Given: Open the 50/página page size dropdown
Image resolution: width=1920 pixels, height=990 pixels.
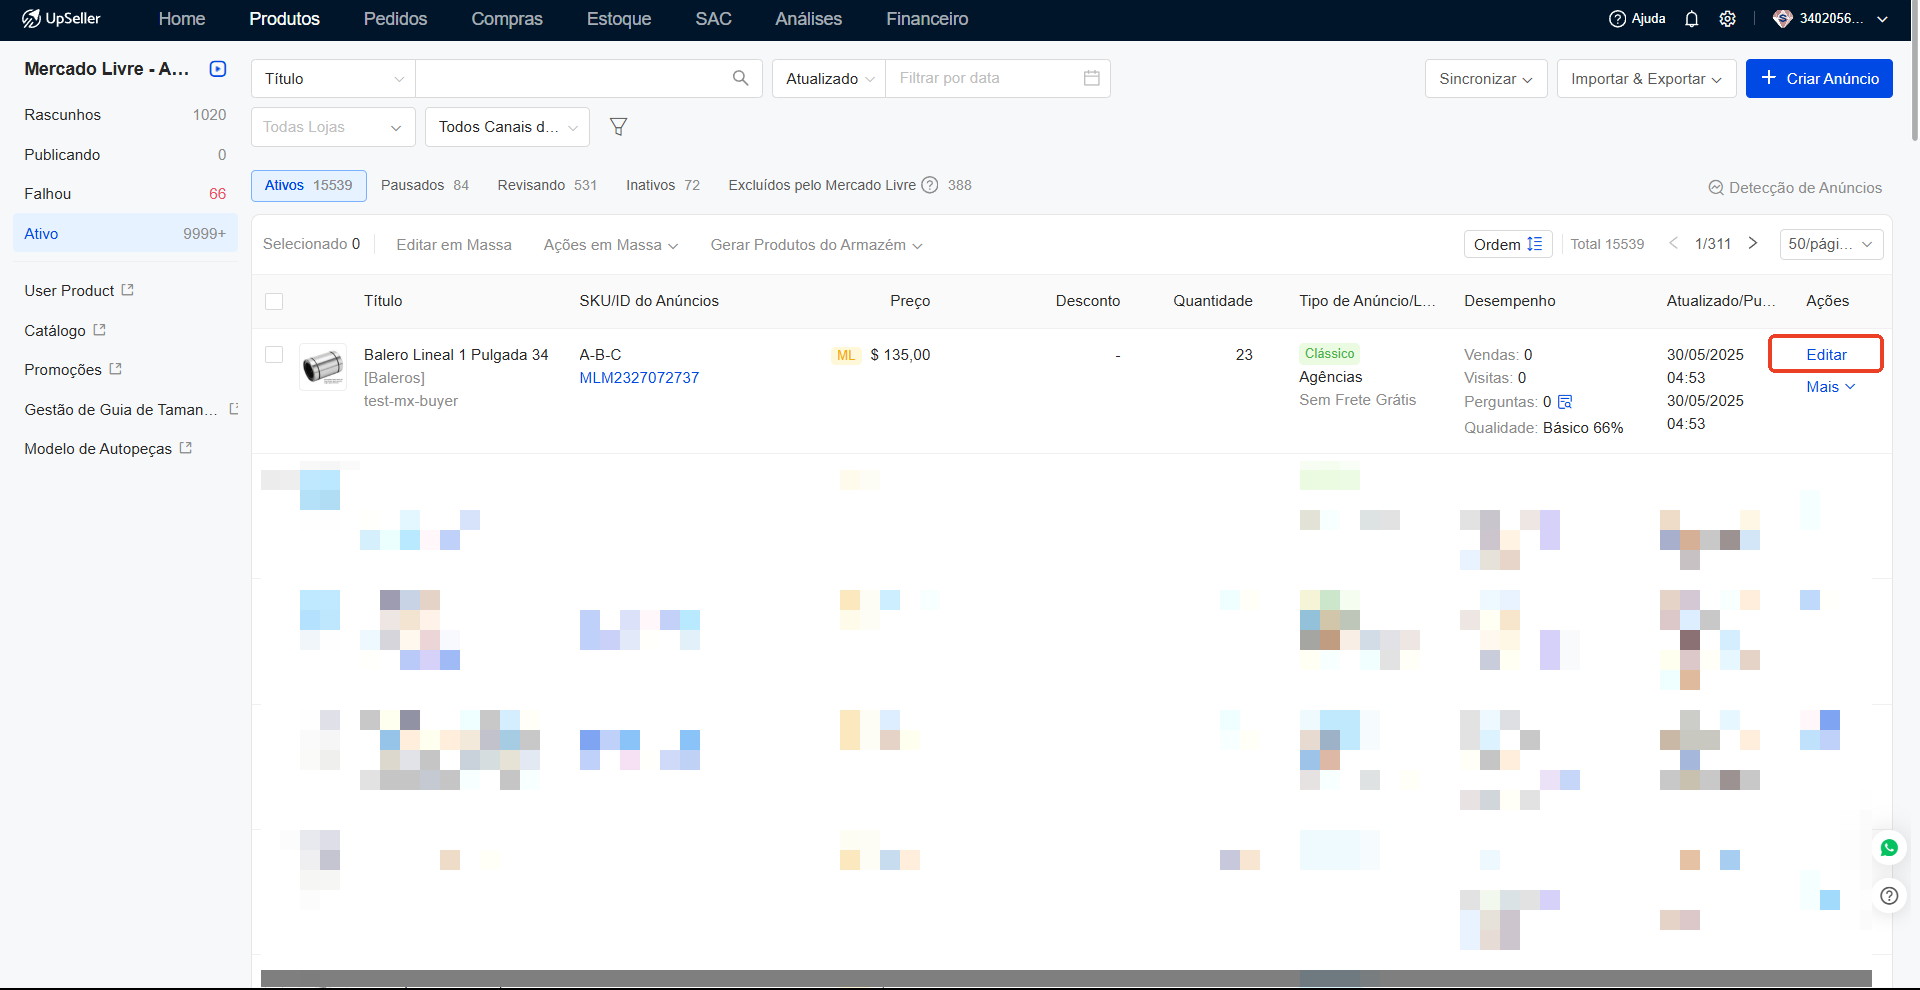Looking at the screenshot, I should (1830, 244).
